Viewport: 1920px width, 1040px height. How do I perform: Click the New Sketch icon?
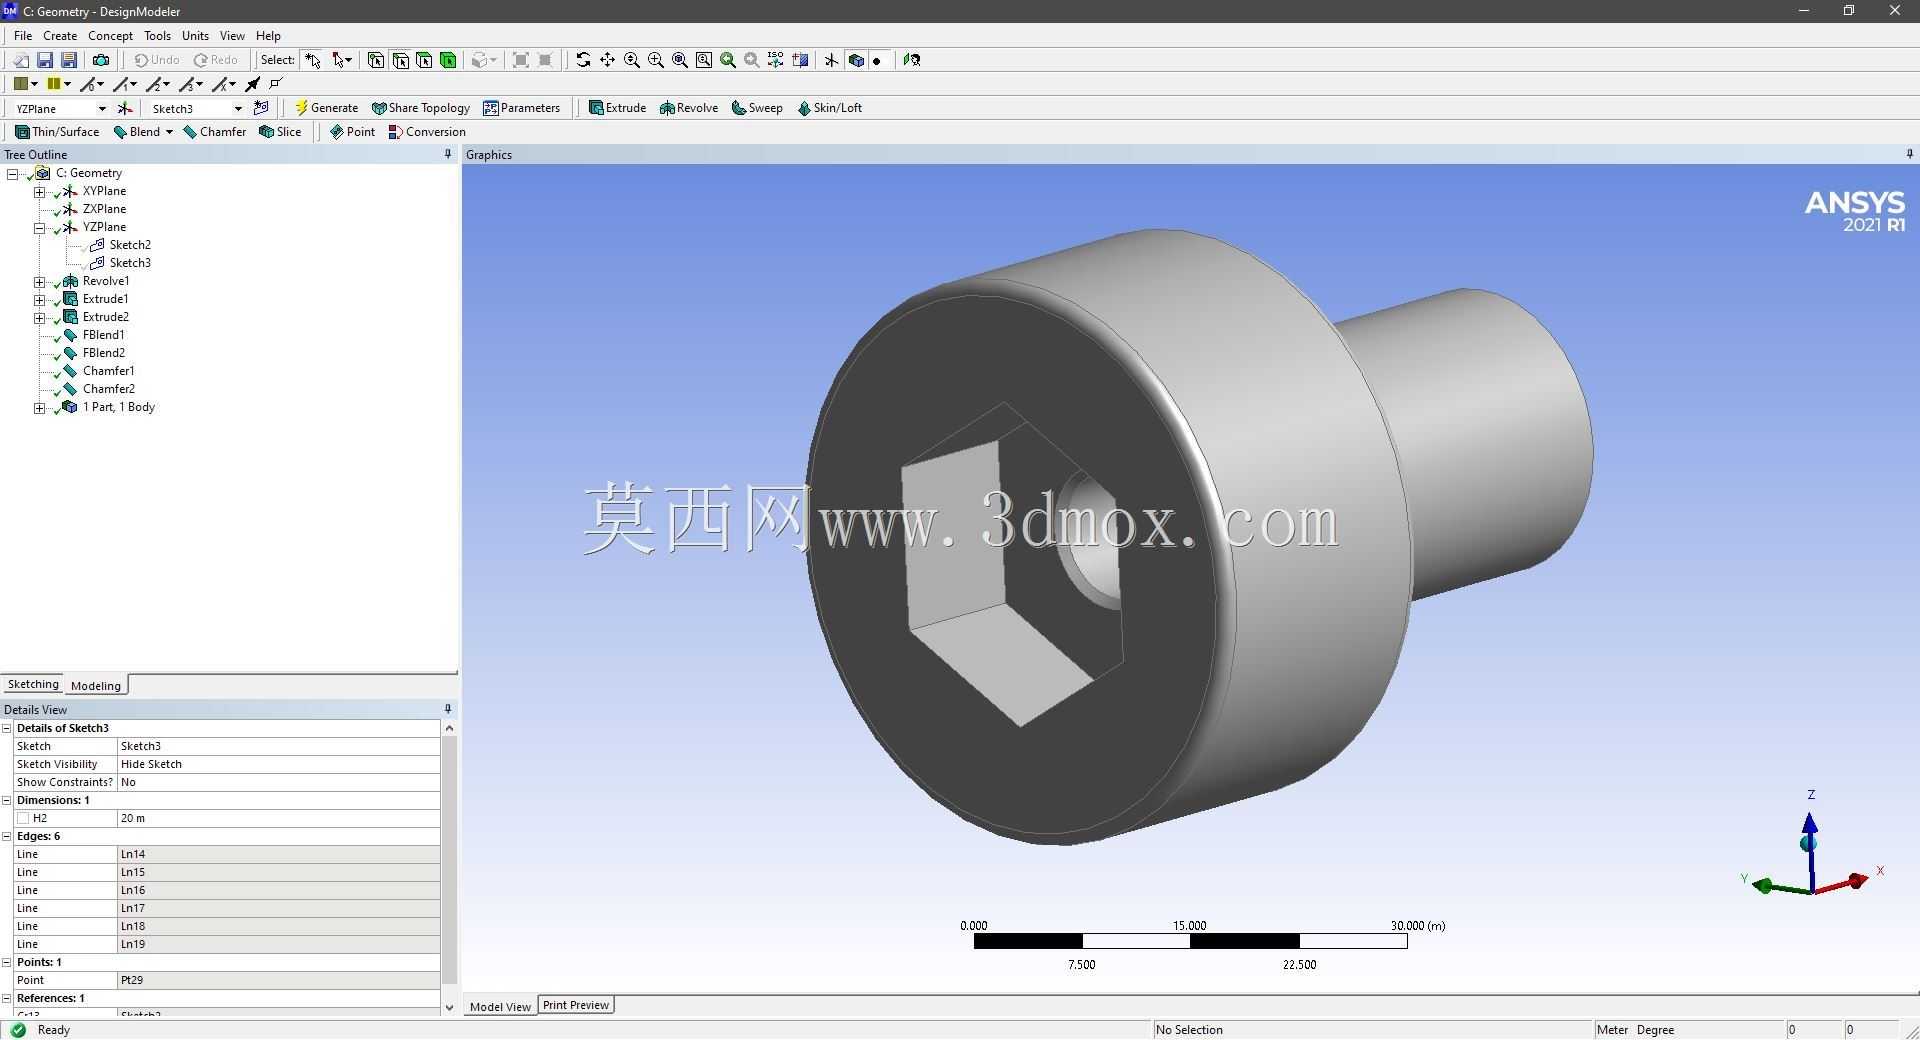(262, 108)
